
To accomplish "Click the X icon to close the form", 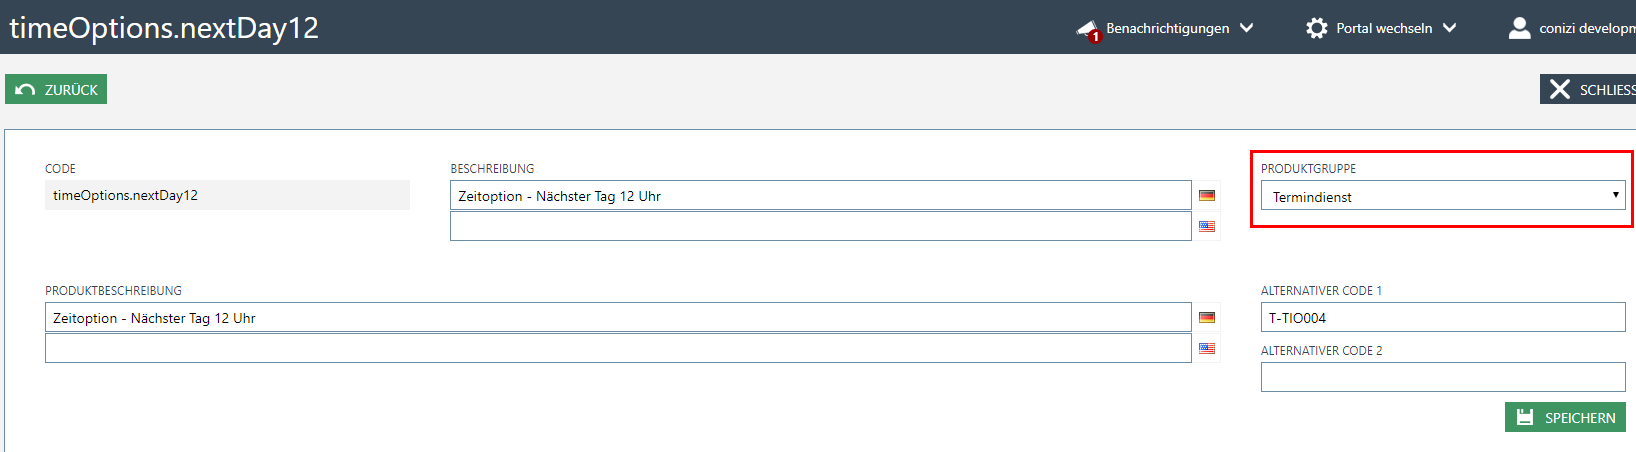I will [x=1559, y=90].
